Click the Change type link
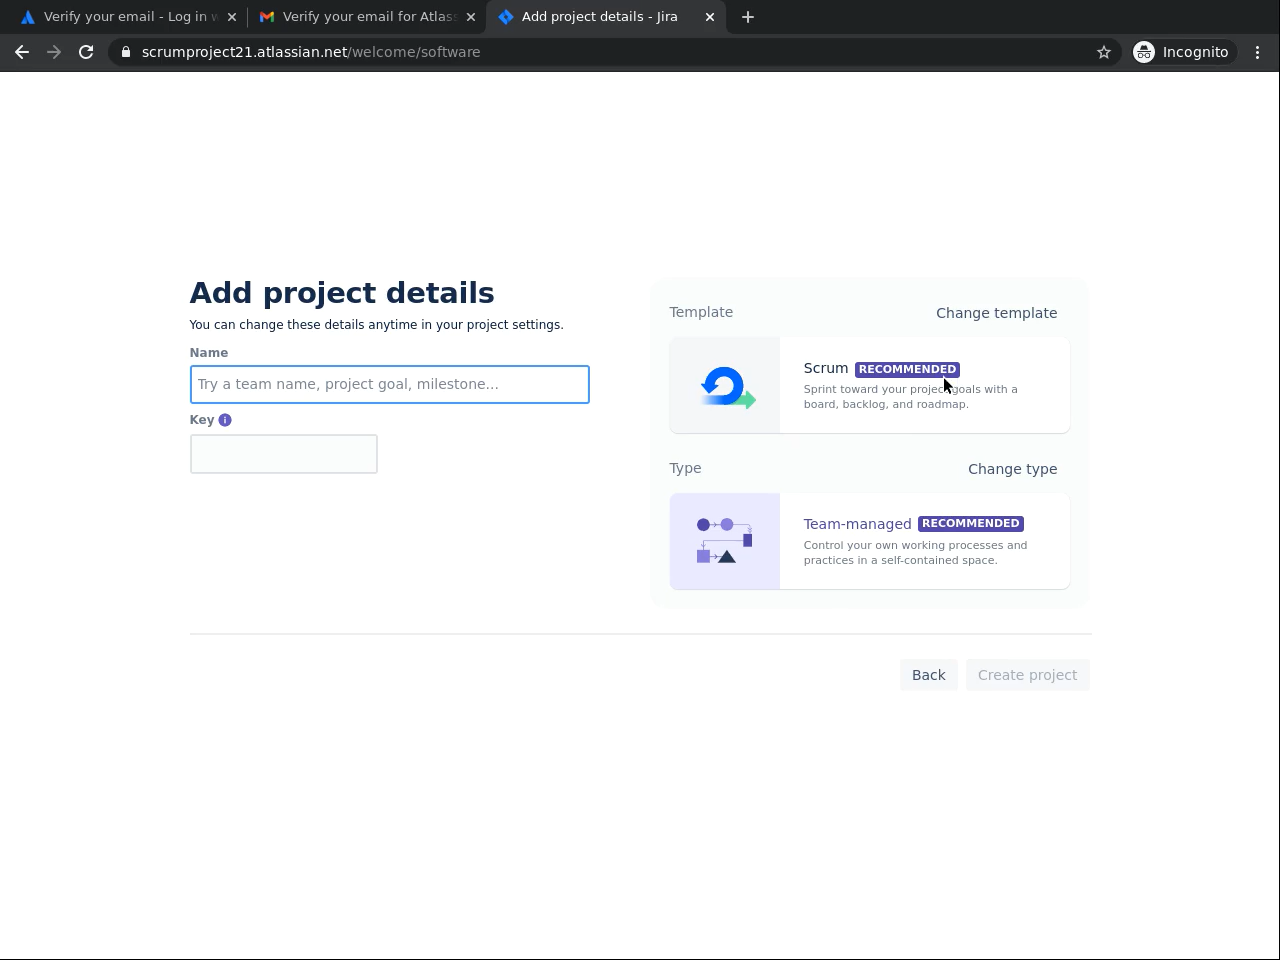Image resolution: width=1280 pixels, height=960 pixels. 1013,469
